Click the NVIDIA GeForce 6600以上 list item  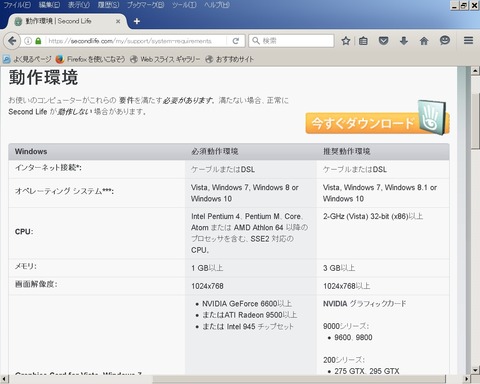point(247,304)
